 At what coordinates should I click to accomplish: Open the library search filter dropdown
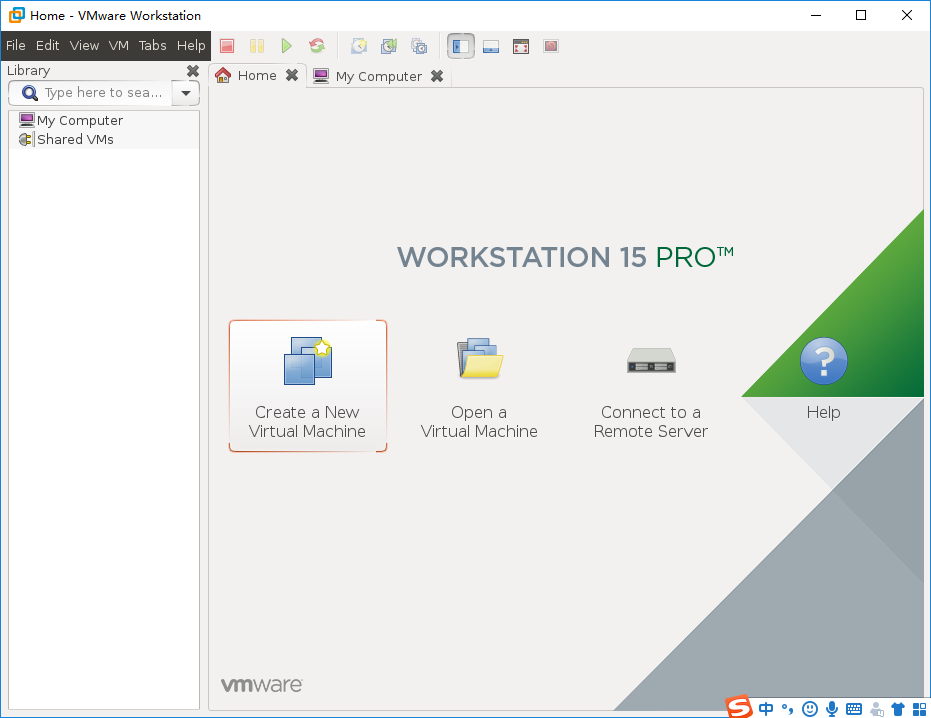coord(186,93)
